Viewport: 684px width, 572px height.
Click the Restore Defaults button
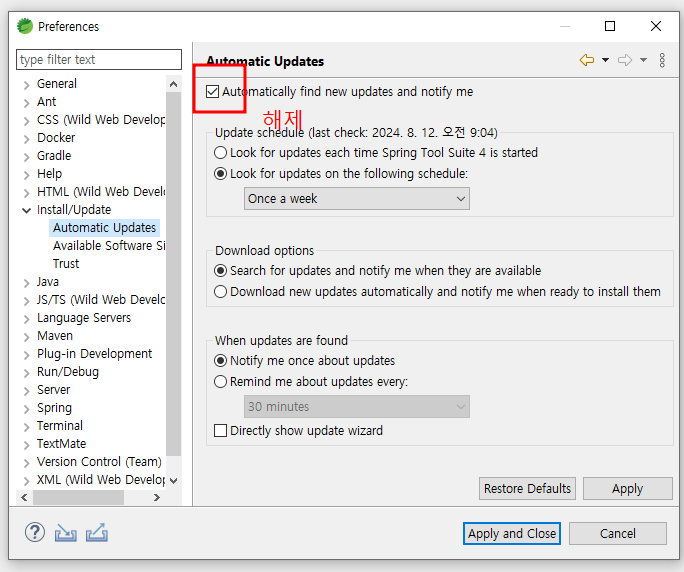(527, 489)
